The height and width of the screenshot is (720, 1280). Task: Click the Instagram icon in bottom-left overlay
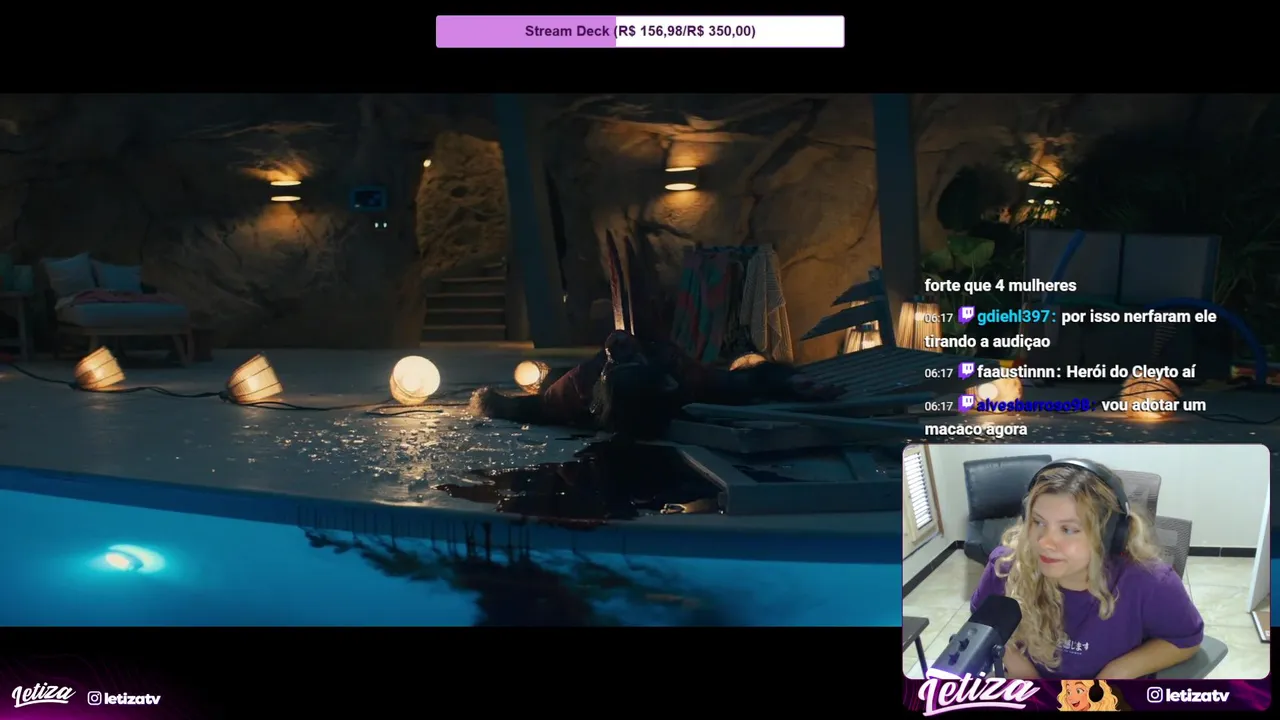tap(95, 698)
